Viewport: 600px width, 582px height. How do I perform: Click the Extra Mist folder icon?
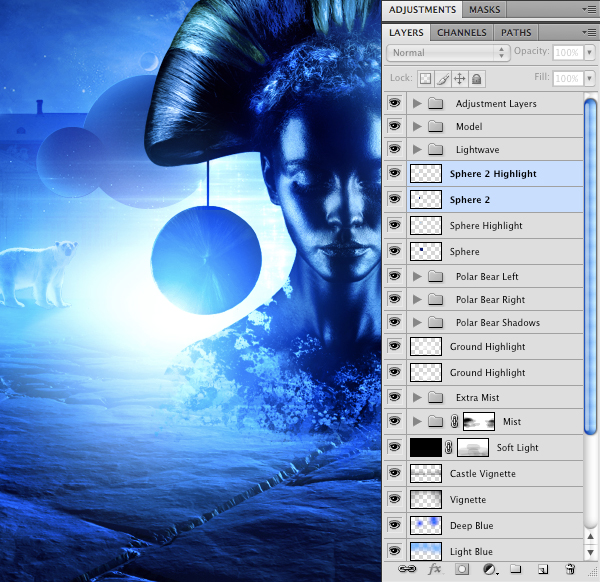[x=435, y=398]
